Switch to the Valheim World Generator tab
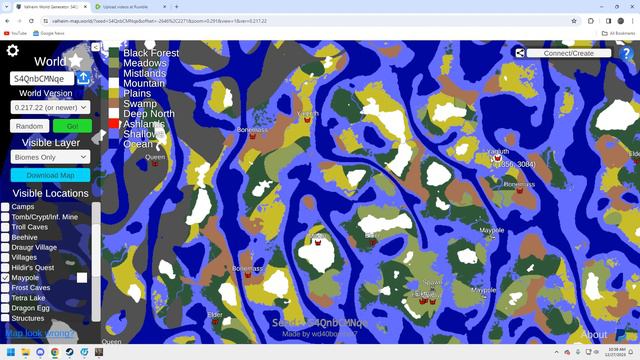 click(51, 7)
